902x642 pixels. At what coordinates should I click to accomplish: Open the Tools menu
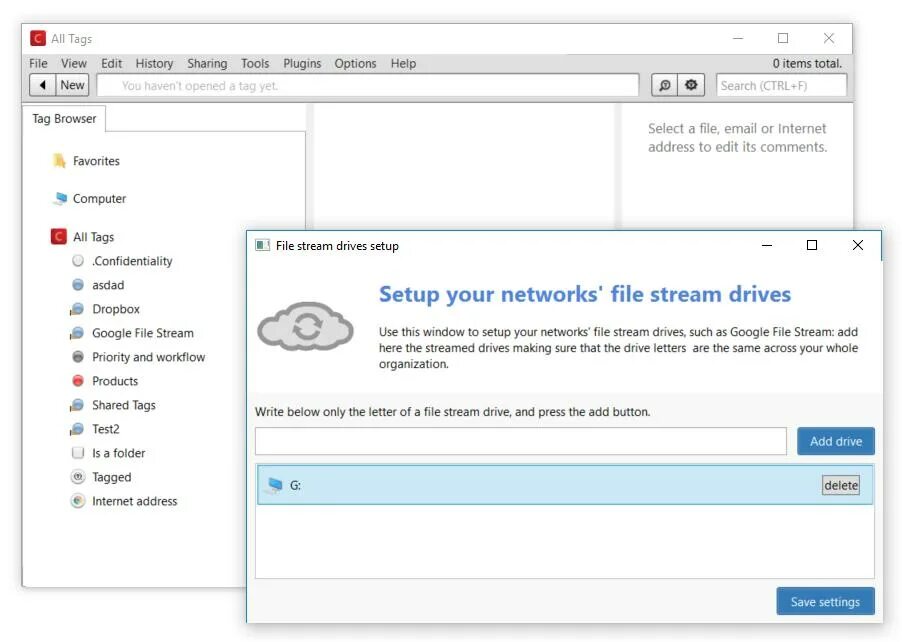[x=255, y=63]
